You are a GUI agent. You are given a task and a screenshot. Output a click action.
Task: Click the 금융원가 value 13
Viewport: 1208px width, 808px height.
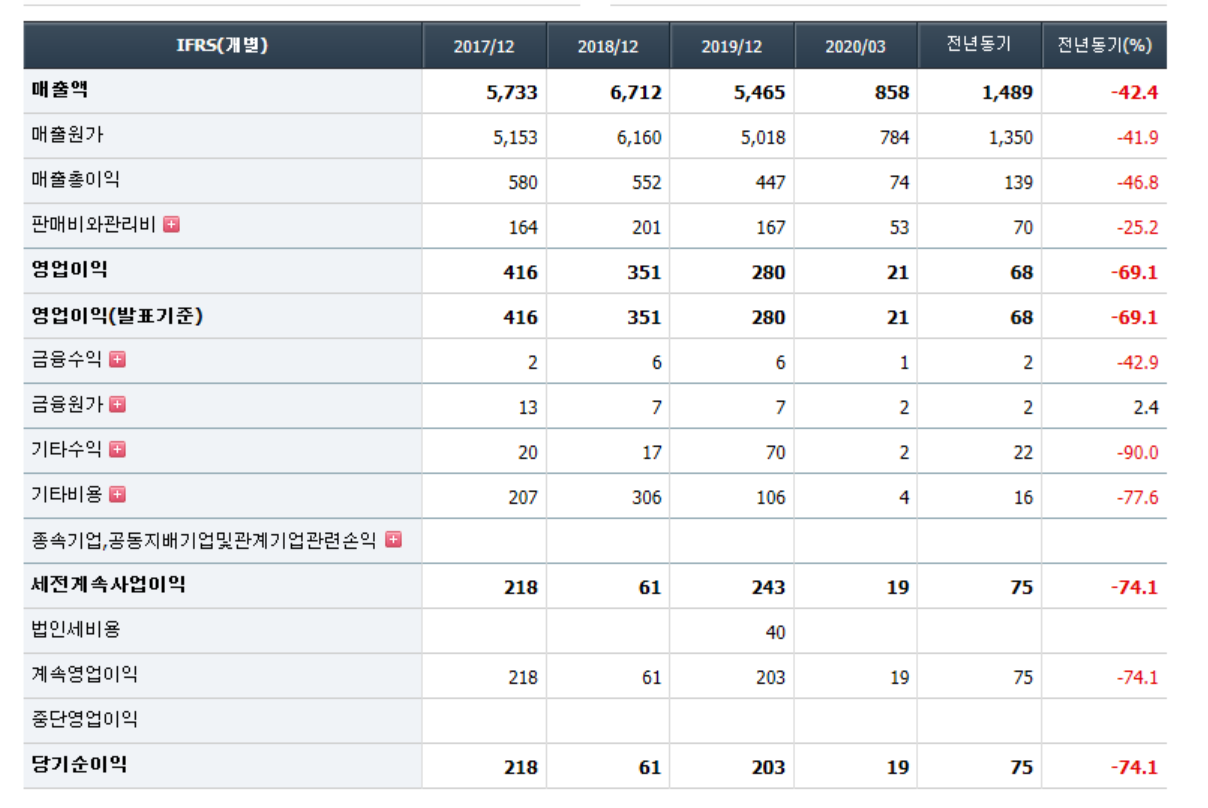coord(527,408)
